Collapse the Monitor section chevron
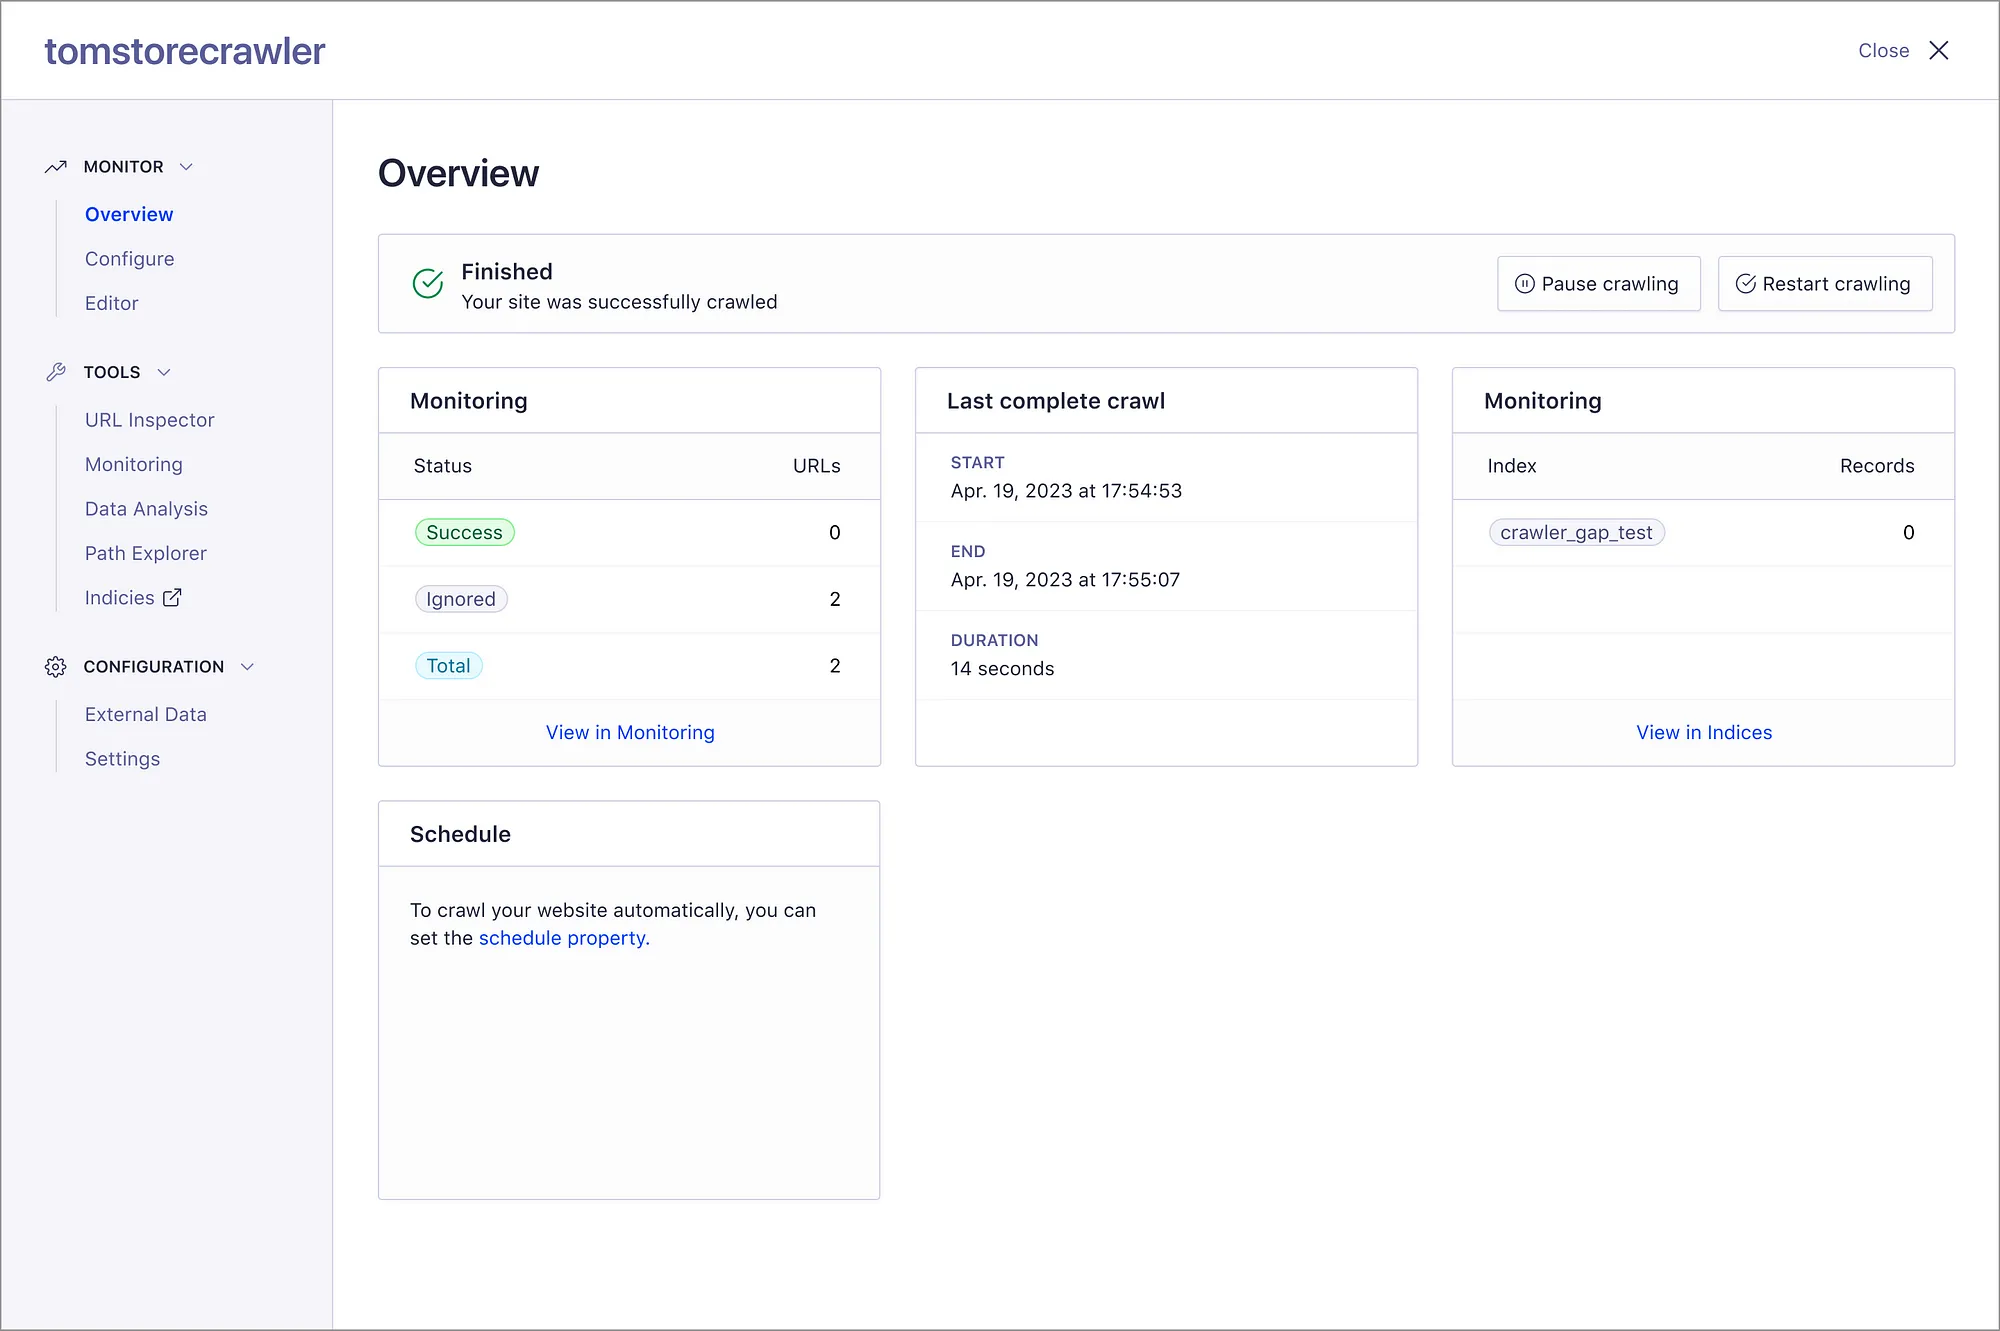The height and width of the screenshot is (1331, 2000). (186, 167)
